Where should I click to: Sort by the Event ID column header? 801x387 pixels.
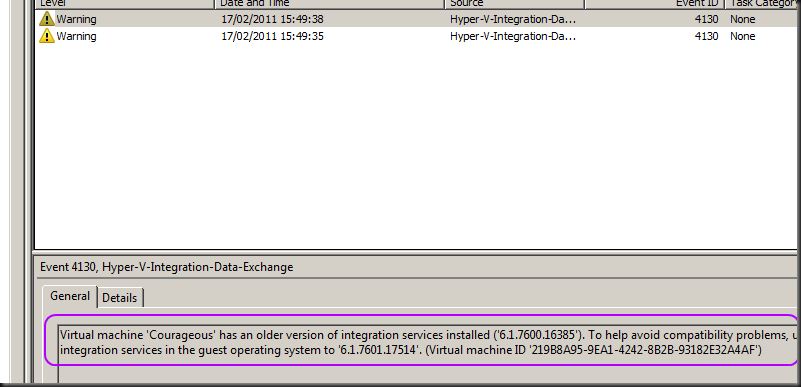654,4
